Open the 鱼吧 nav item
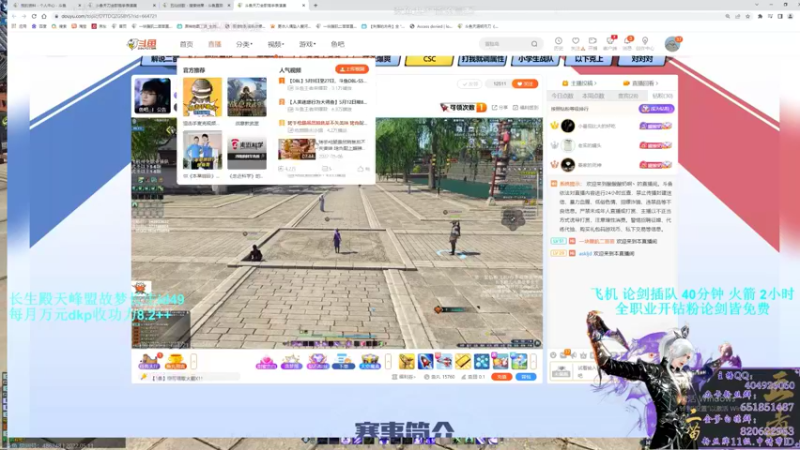 point(337,44)
